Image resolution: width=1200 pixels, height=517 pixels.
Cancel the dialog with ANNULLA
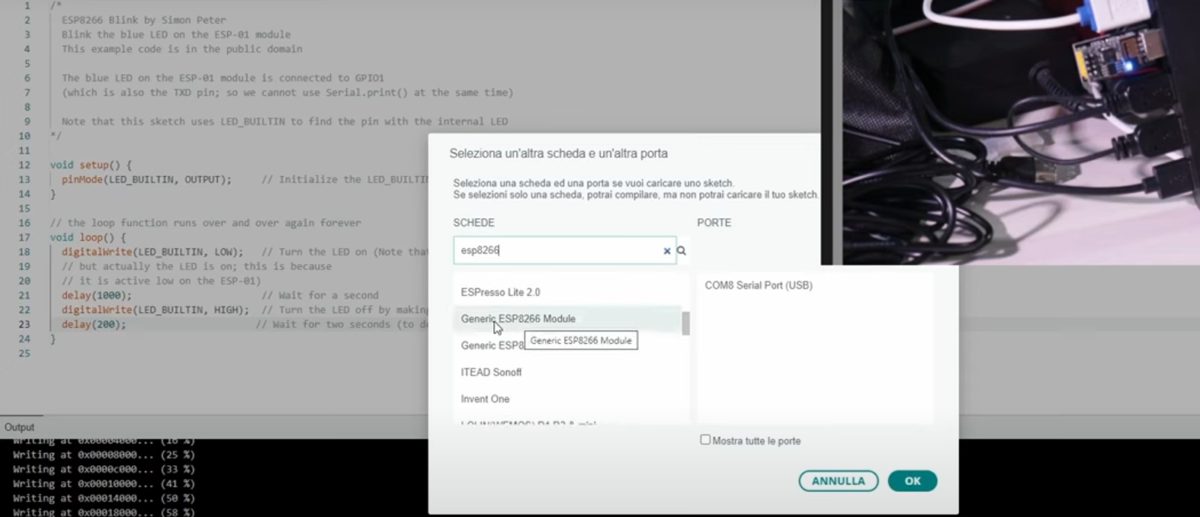838,481
